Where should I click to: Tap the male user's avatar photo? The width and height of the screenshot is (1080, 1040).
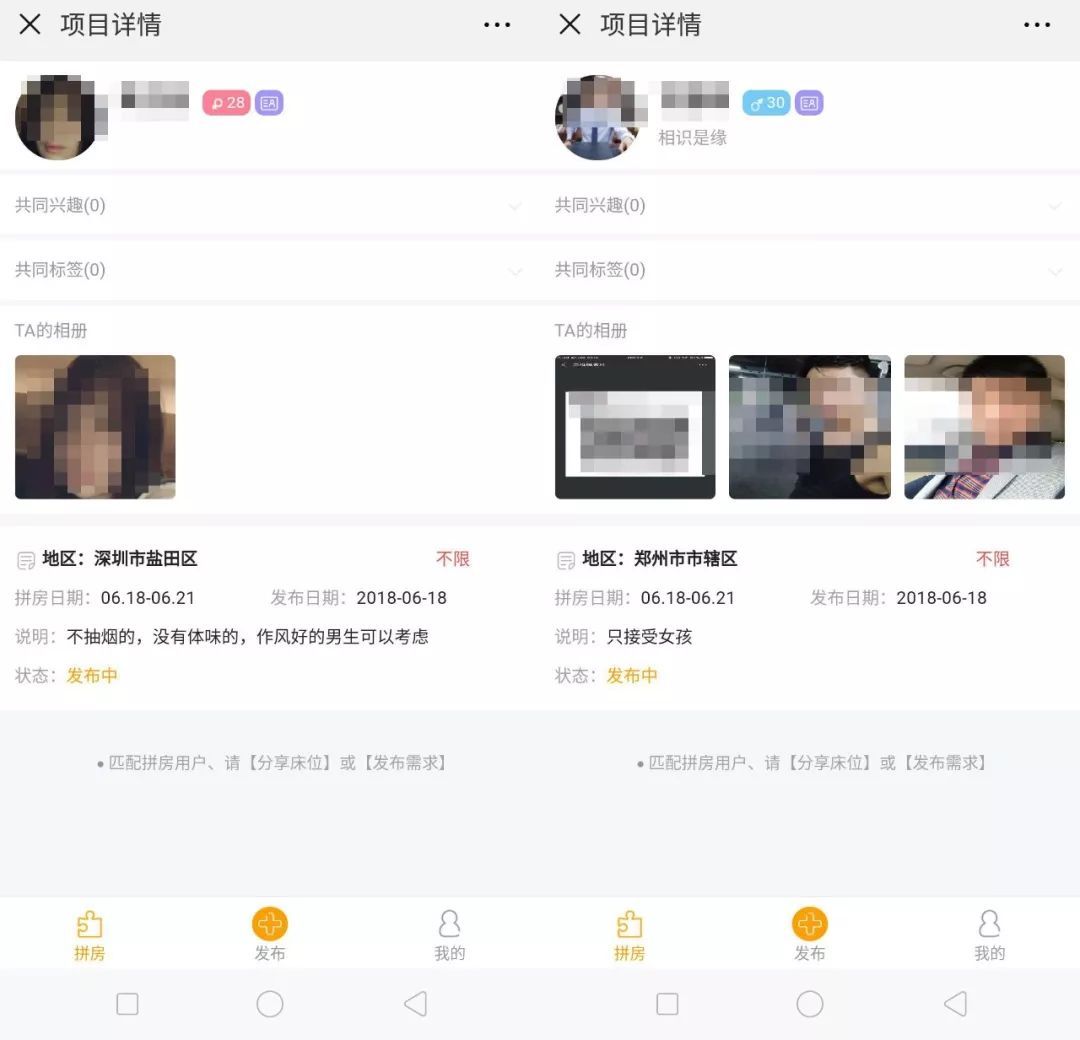point(599,118)
